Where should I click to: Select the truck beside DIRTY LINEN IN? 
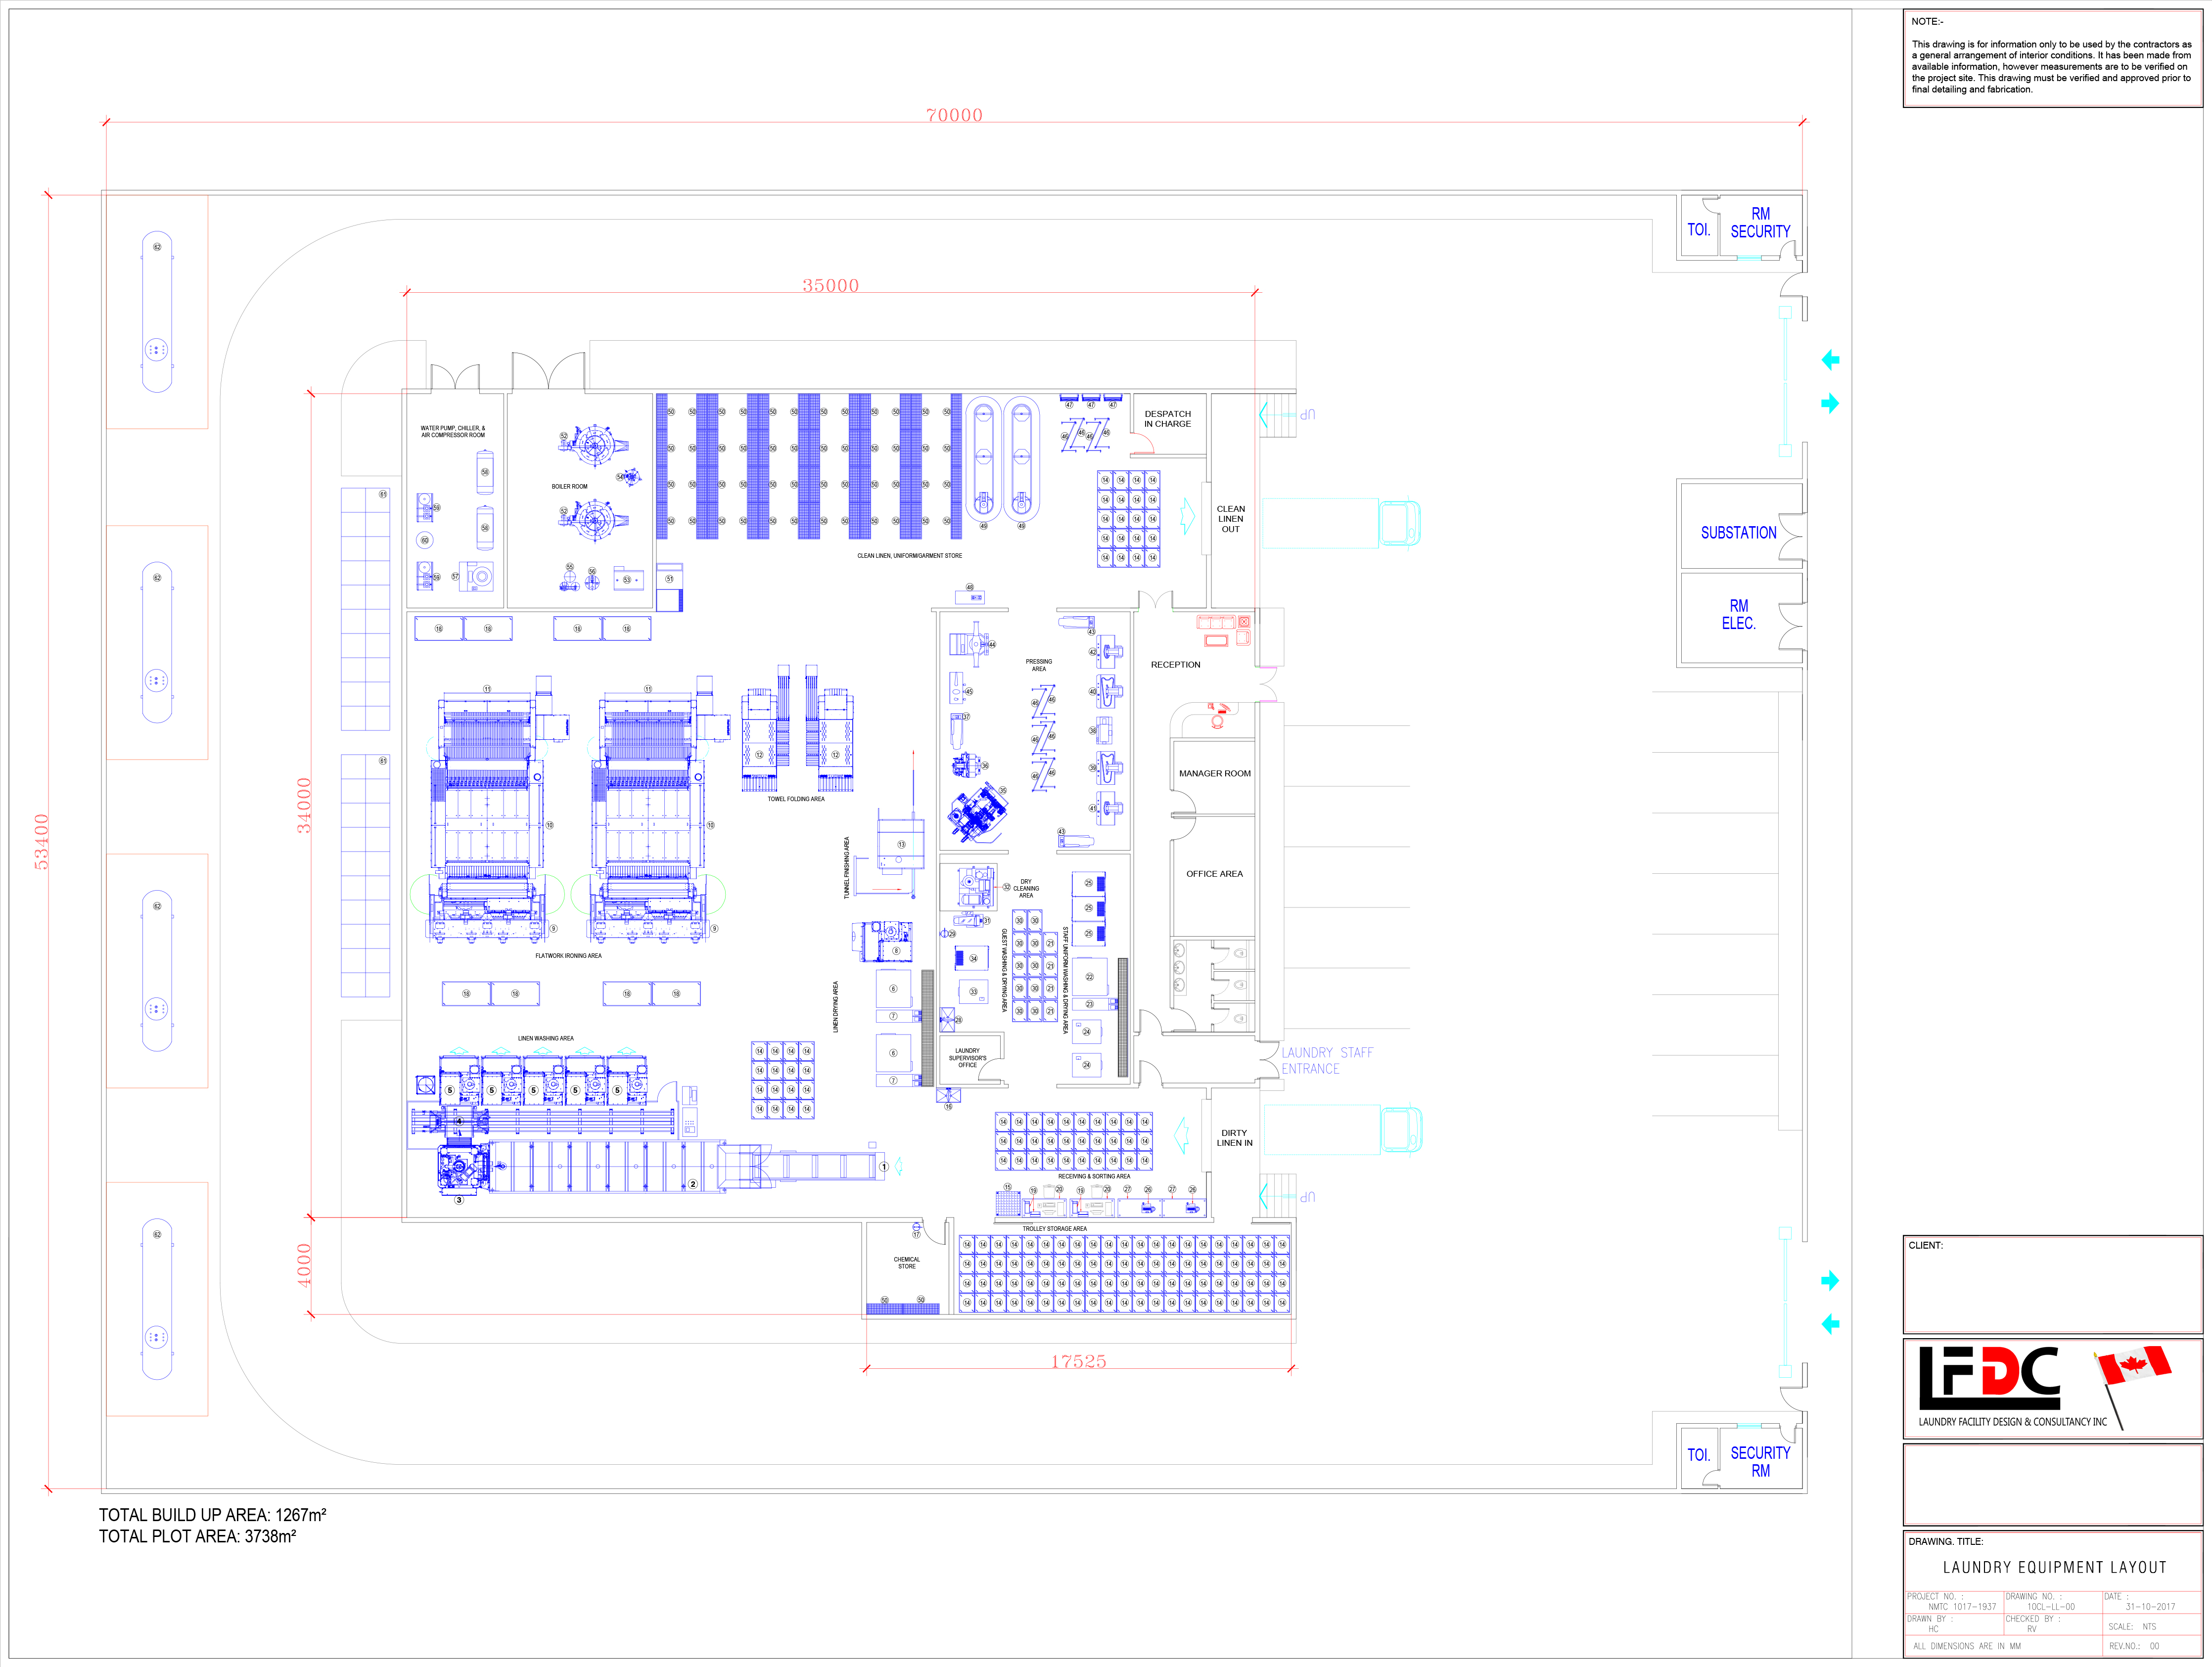click(x=1342, y=1130)
